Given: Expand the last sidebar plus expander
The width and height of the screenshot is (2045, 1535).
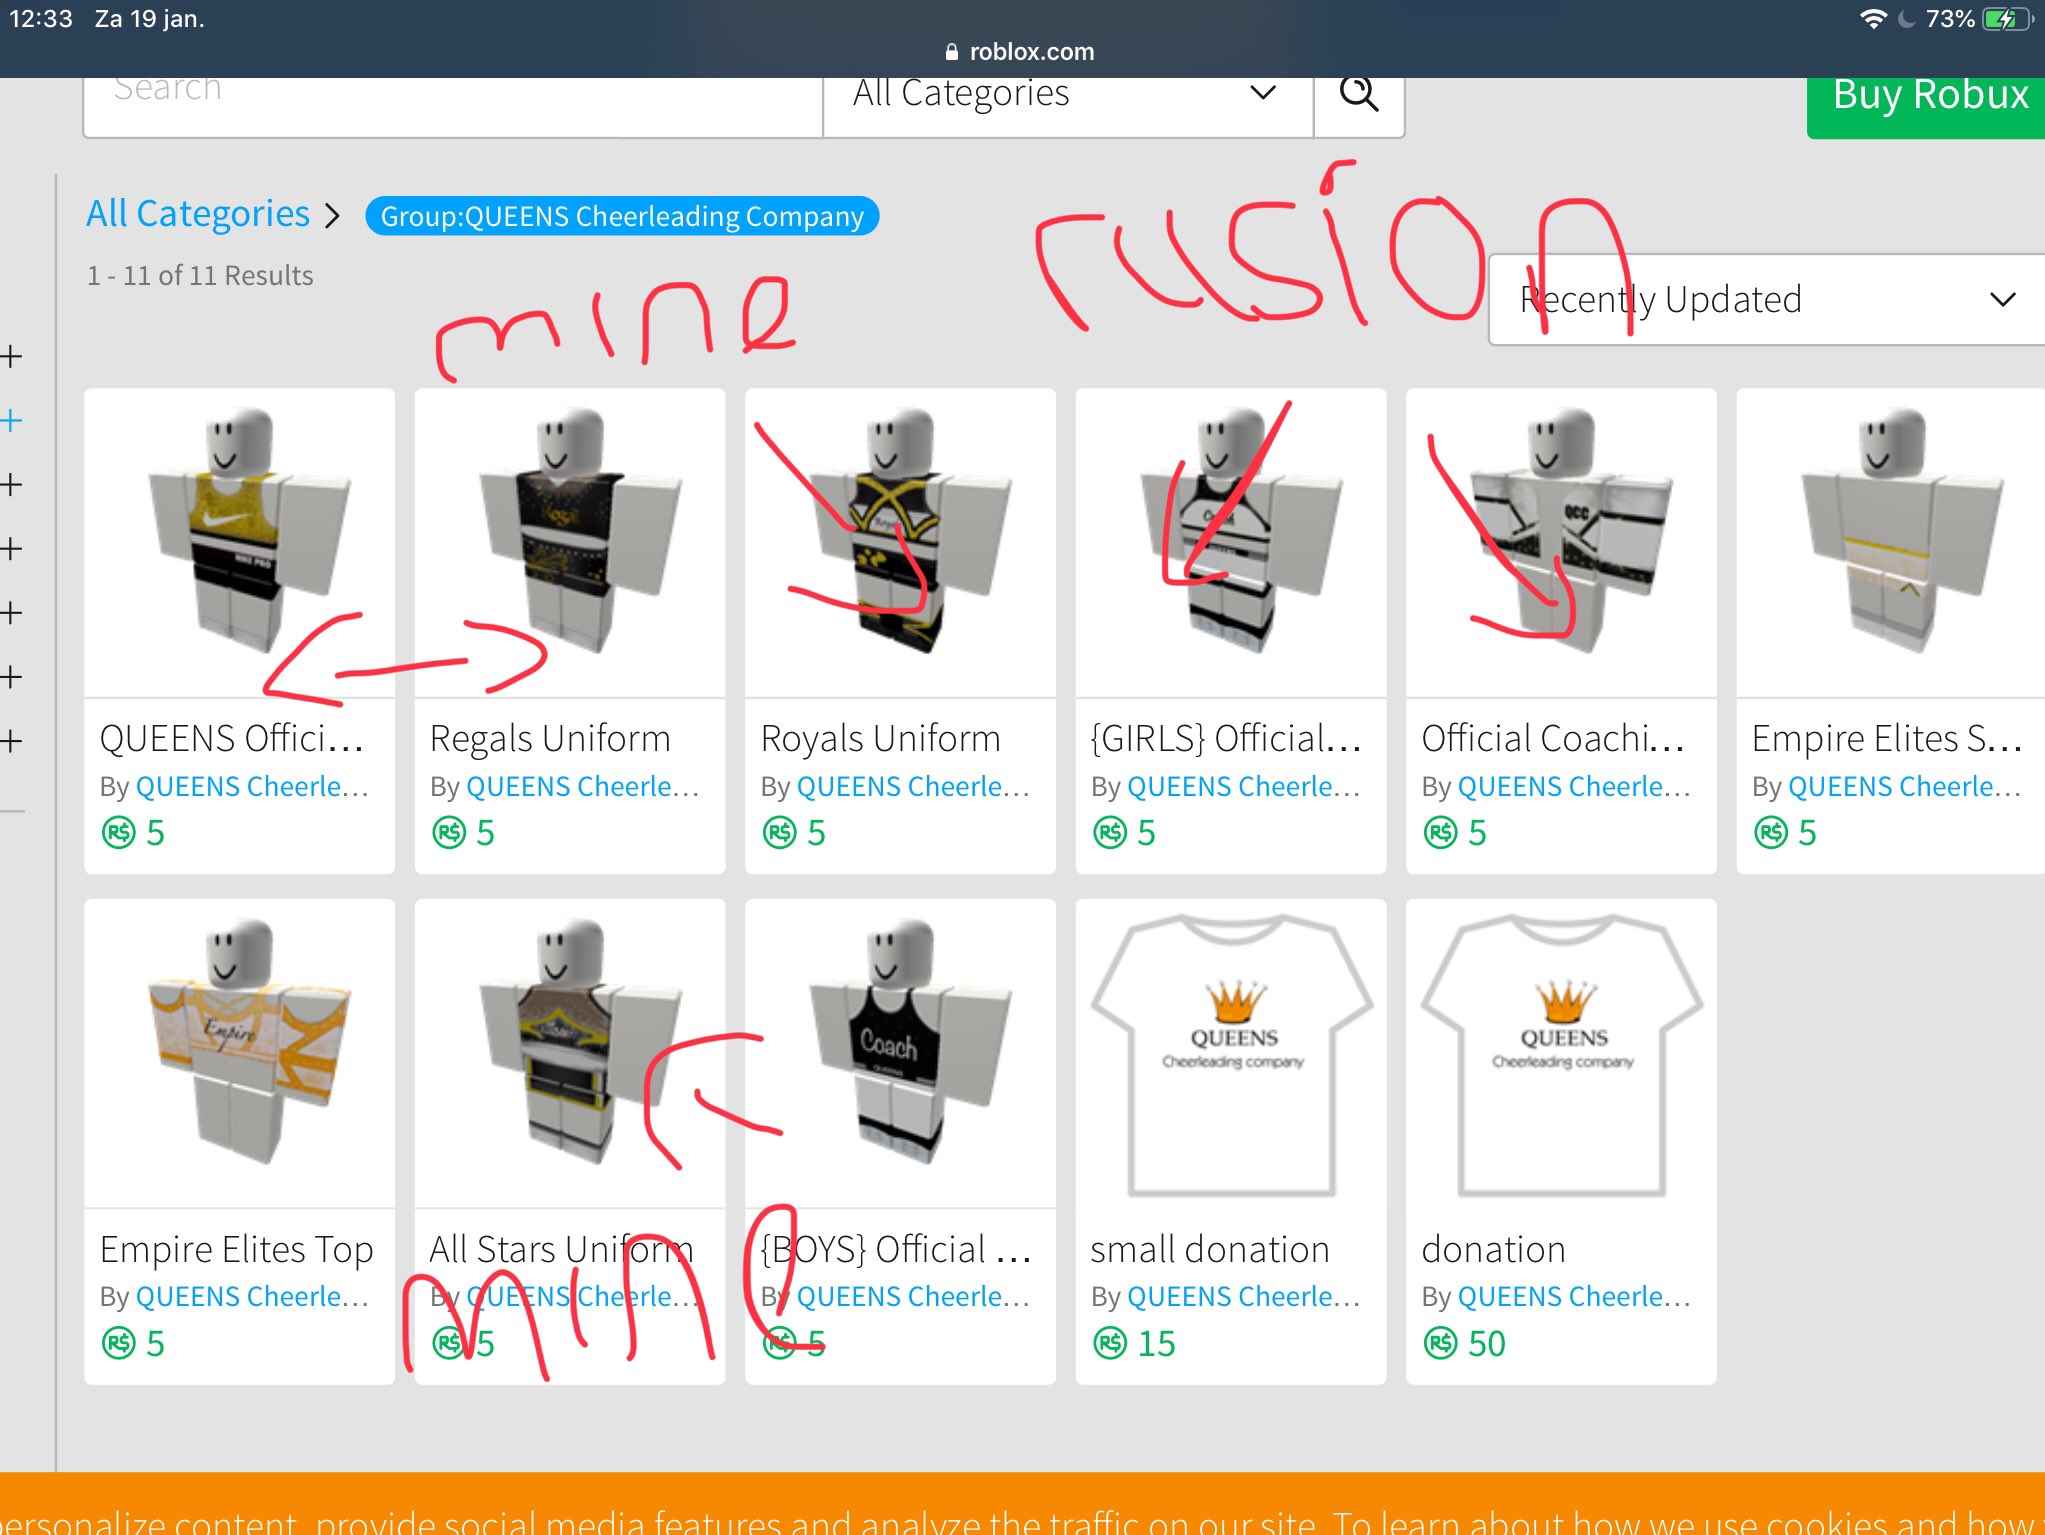Looking at the screenshot, I should coord(12,741).
